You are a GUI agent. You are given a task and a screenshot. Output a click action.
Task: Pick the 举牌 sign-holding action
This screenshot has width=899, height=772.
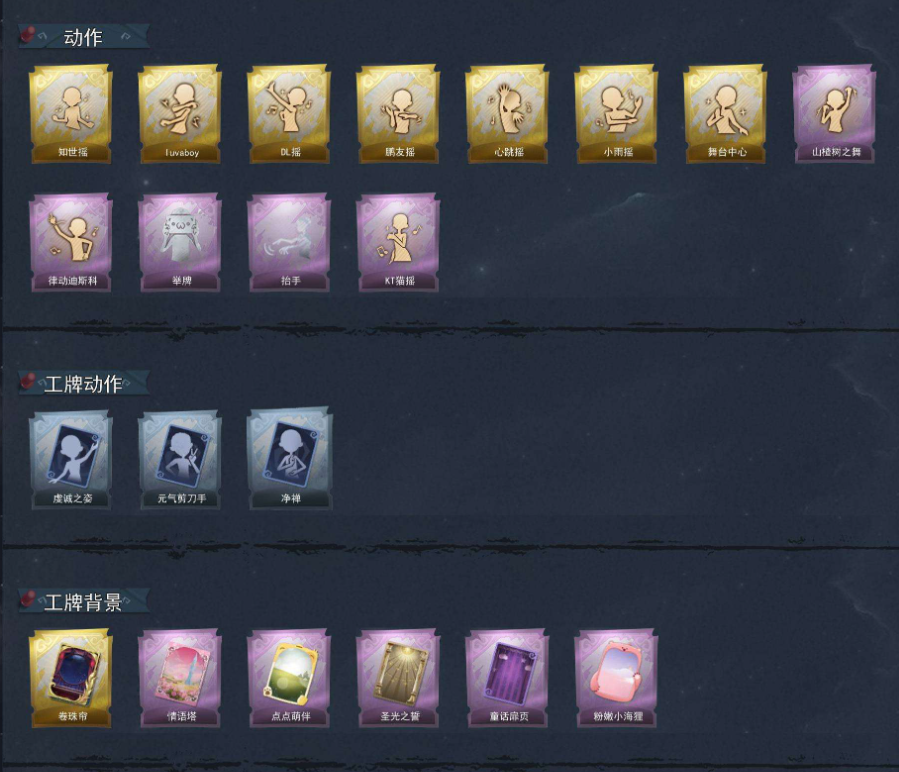pyautogui.click(x=180, y=243)
